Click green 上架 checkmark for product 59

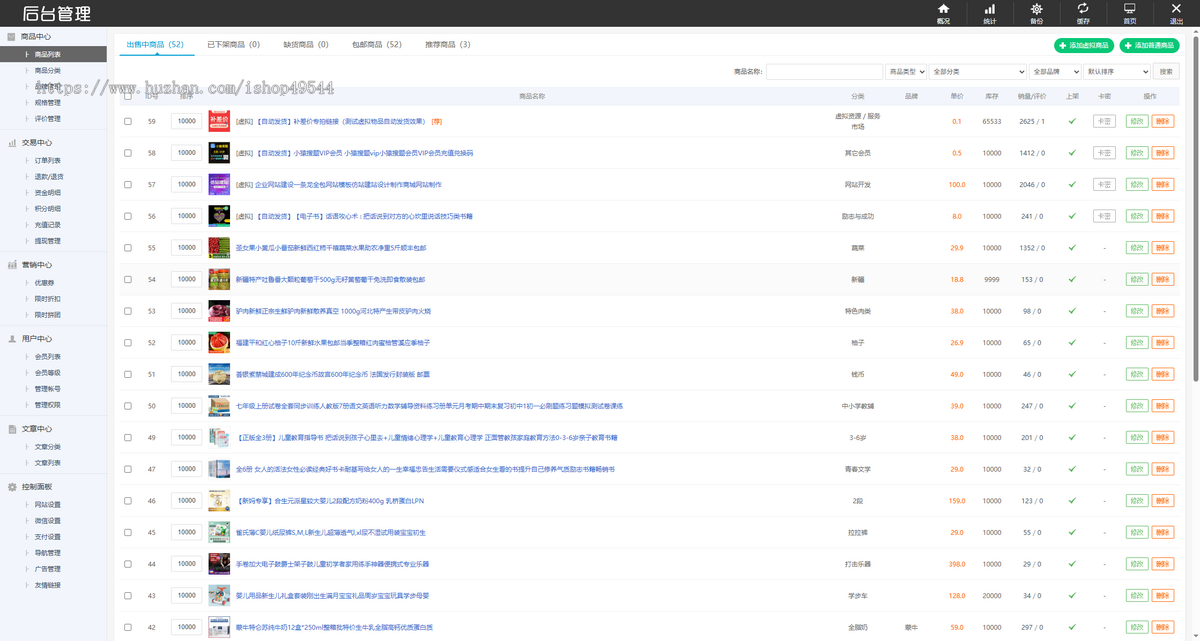point(1072,121)
